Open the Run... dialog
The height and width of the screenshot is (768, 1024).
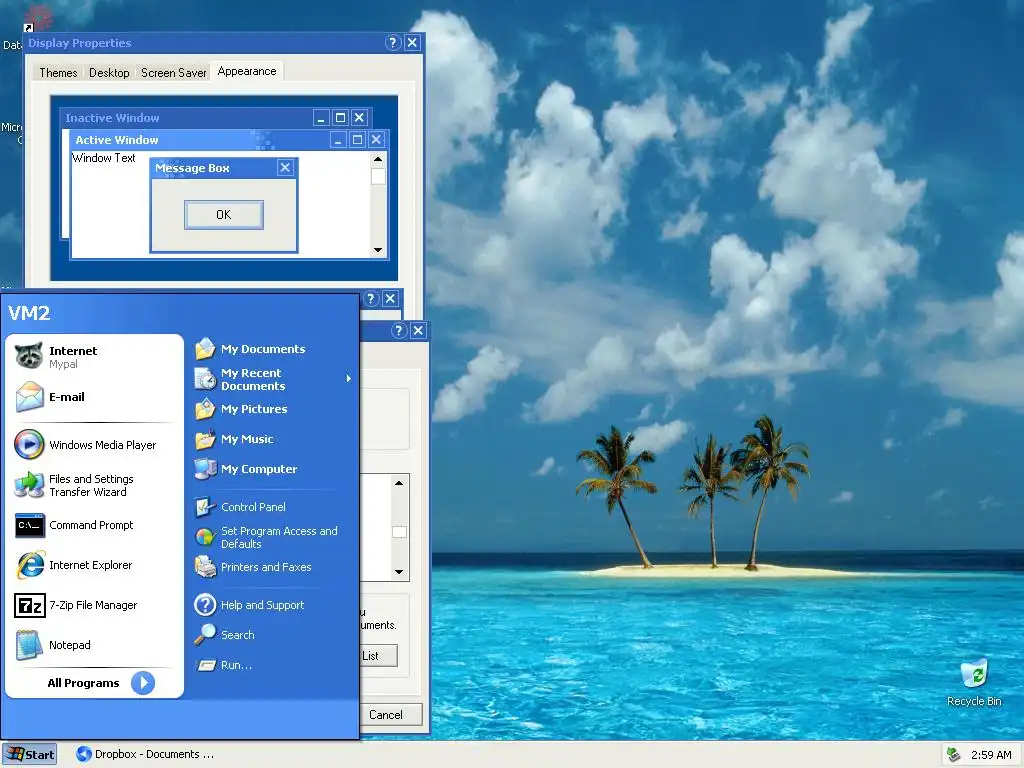pyautogui.click(x=274, y=665)
